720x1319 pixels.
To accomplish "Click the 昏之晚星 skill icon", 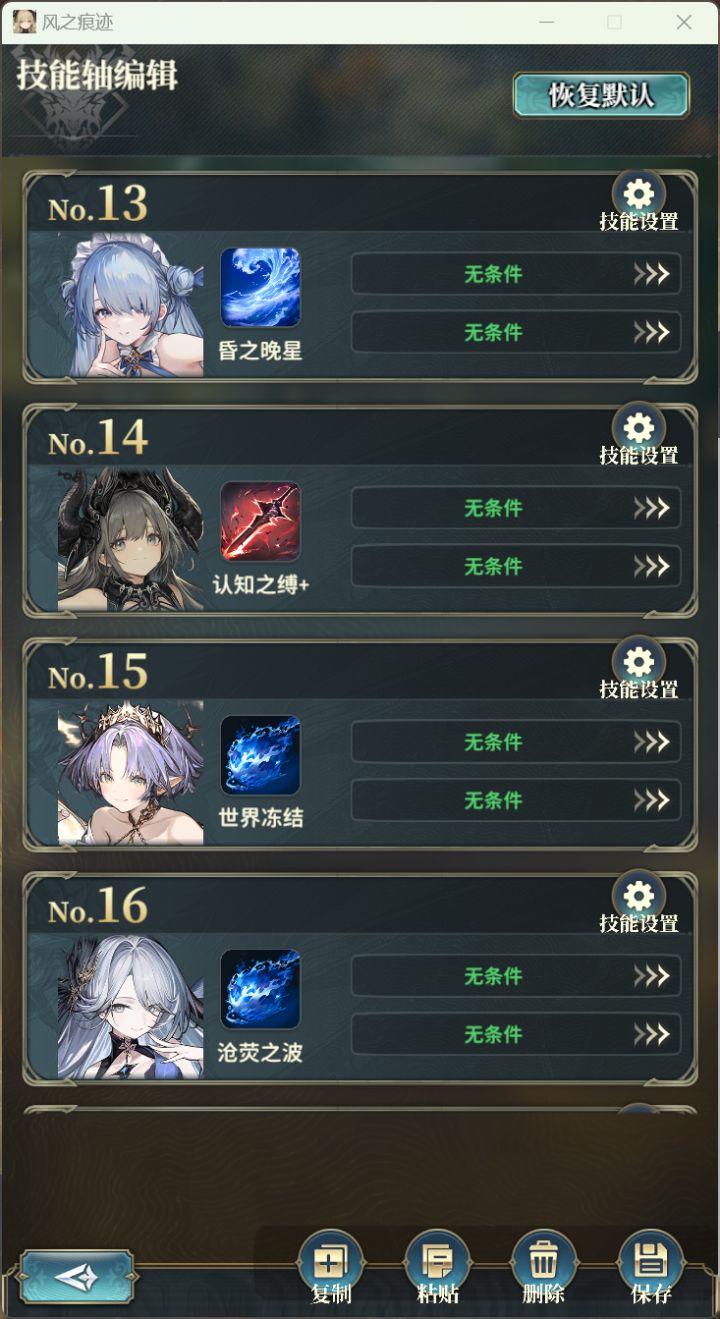I will click(x=260, y=287).
